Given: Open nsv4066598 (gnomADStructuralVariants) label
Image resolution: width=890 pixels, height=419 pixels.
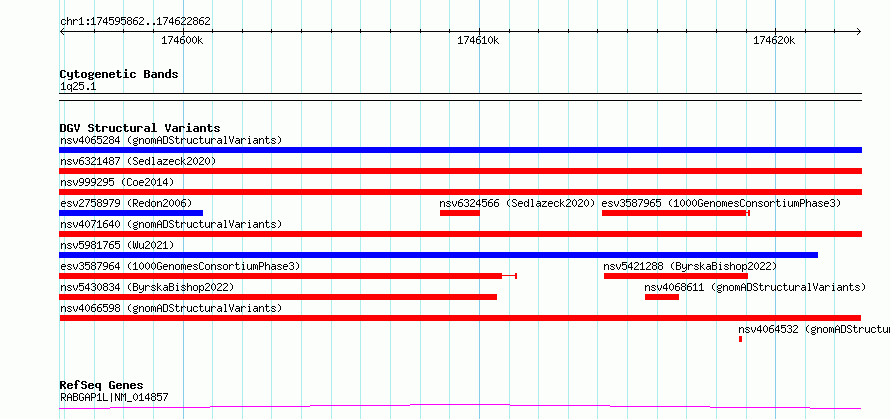Looking at the screenshot, I should click(171, 308).
